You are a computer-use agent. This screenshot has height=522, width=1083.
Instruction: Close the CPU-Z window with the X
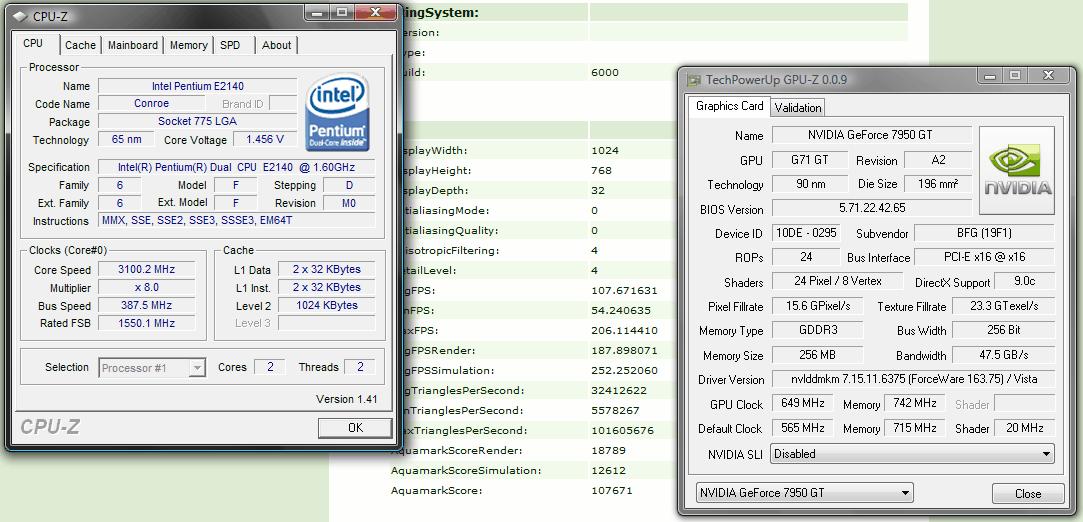(376, 12)
